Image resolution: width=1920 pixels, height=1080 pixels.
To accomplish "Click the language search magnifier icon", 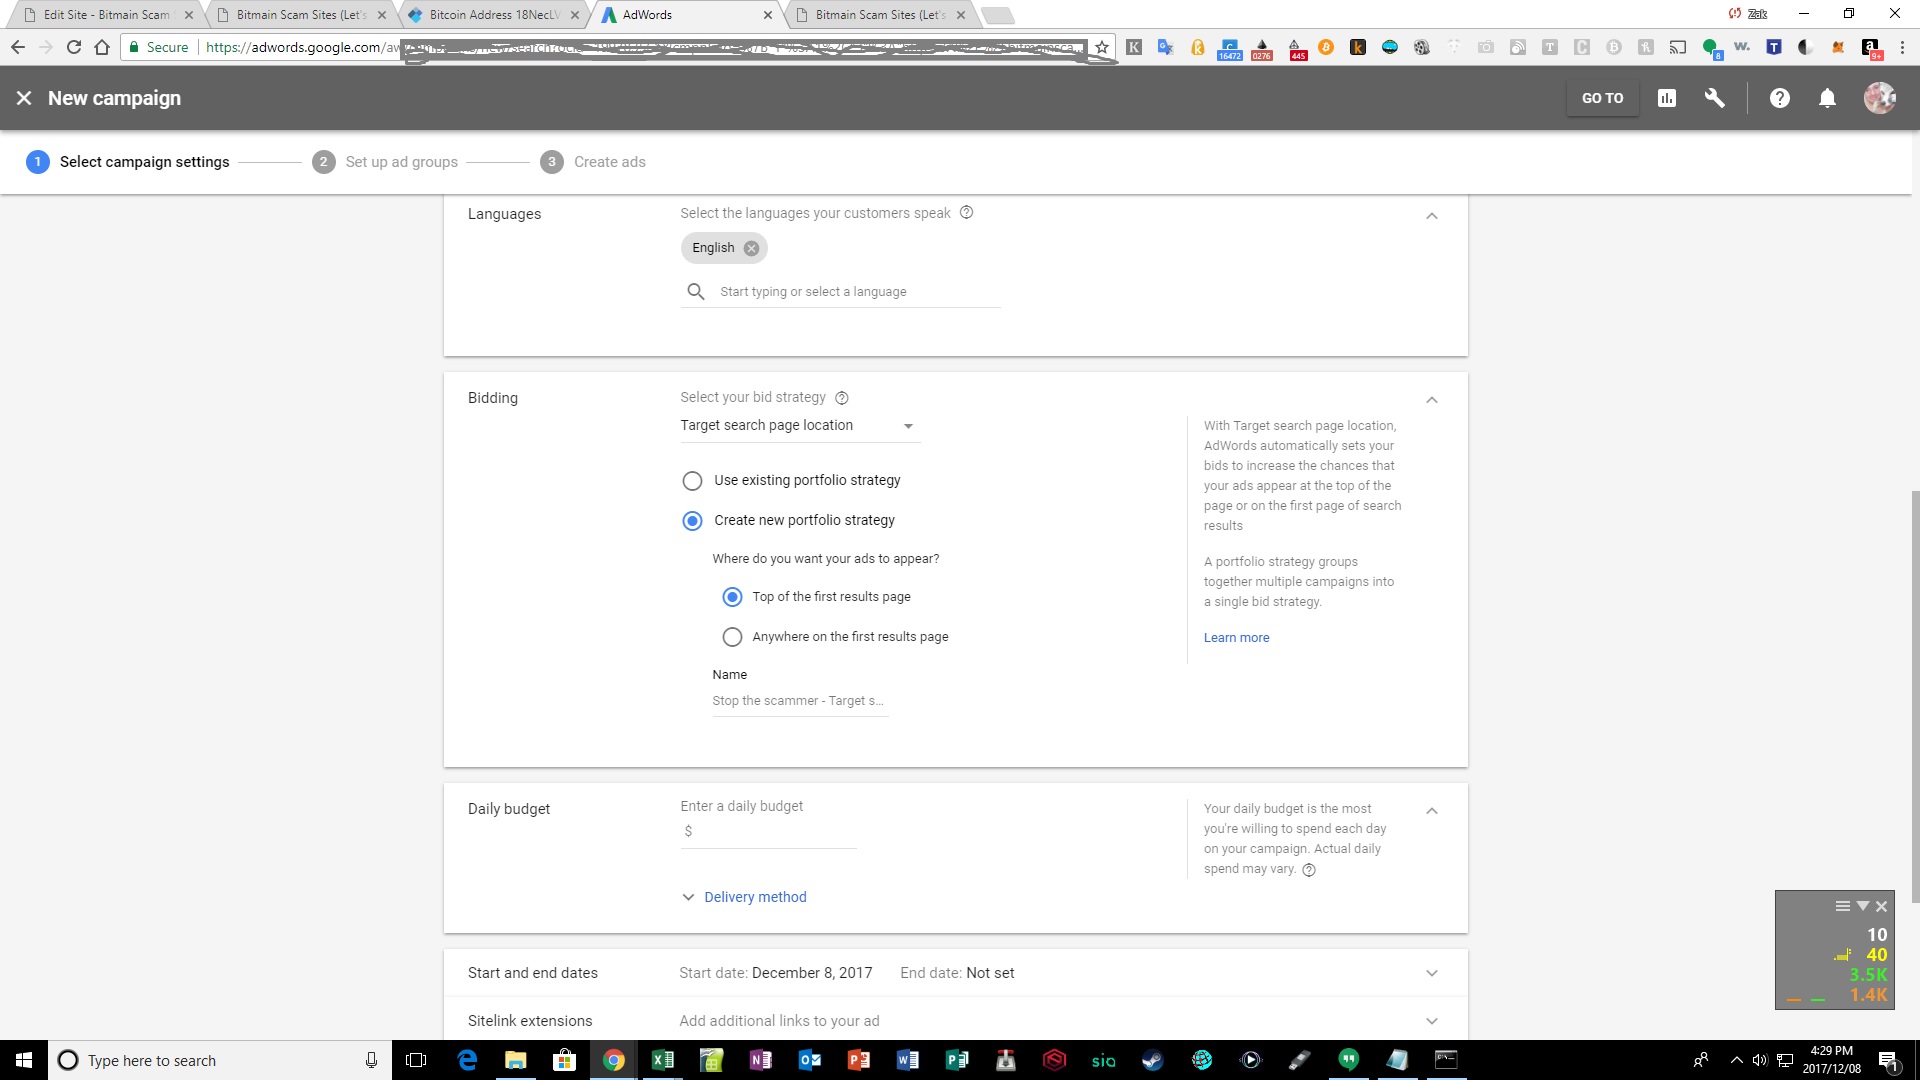I will pos(696,291).
